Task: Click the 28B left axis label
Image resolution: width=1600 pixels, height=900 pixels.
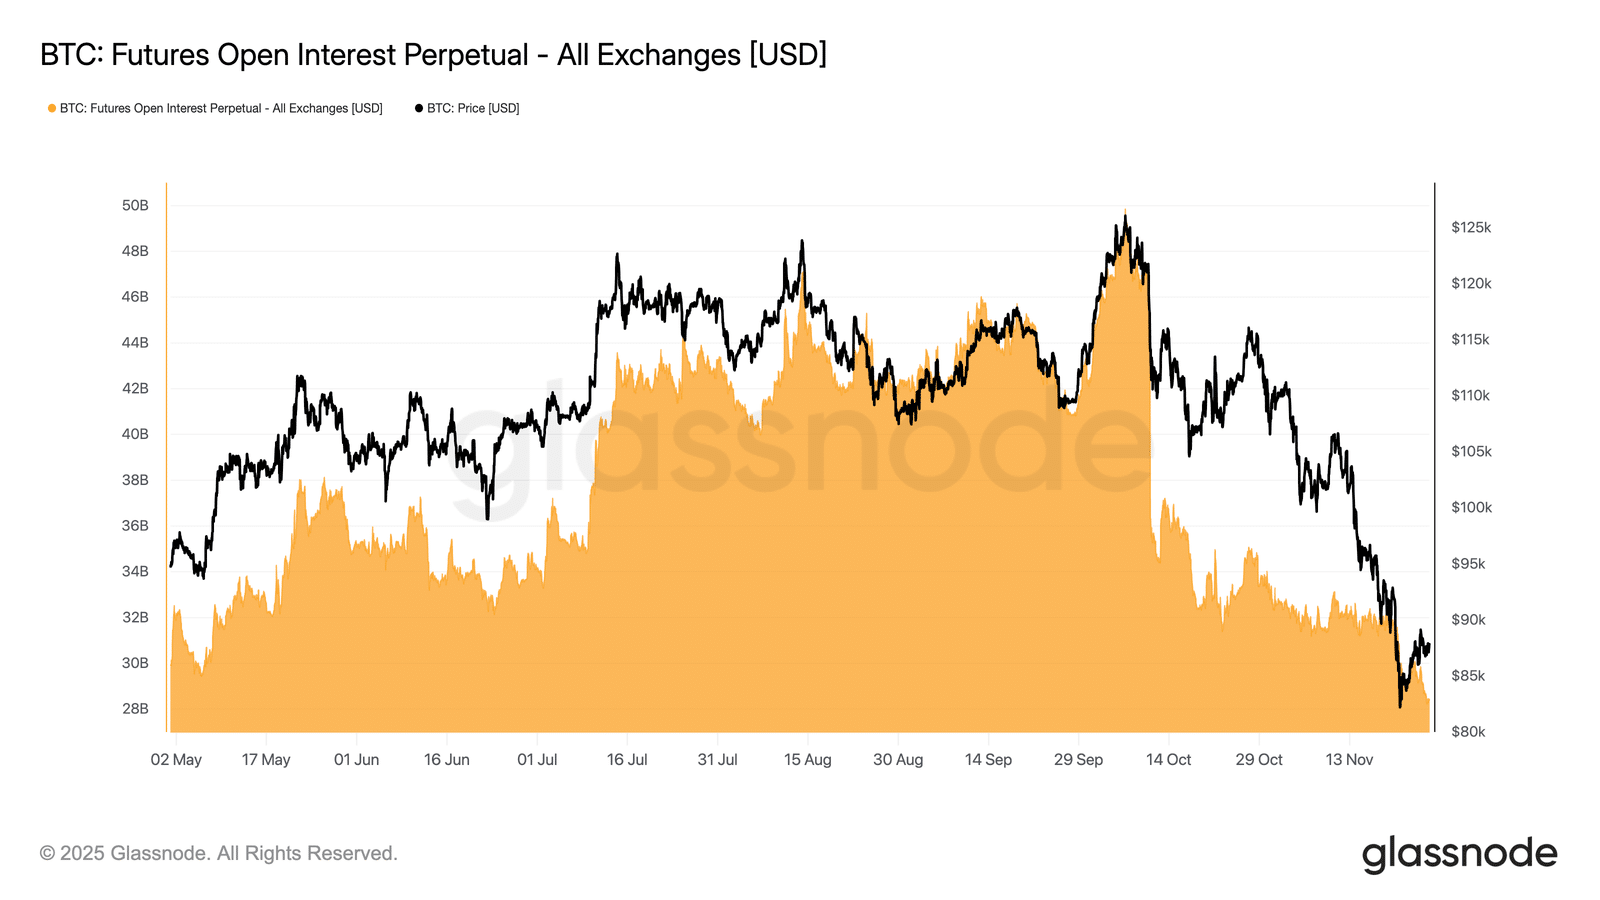Action: coord(135,708)
